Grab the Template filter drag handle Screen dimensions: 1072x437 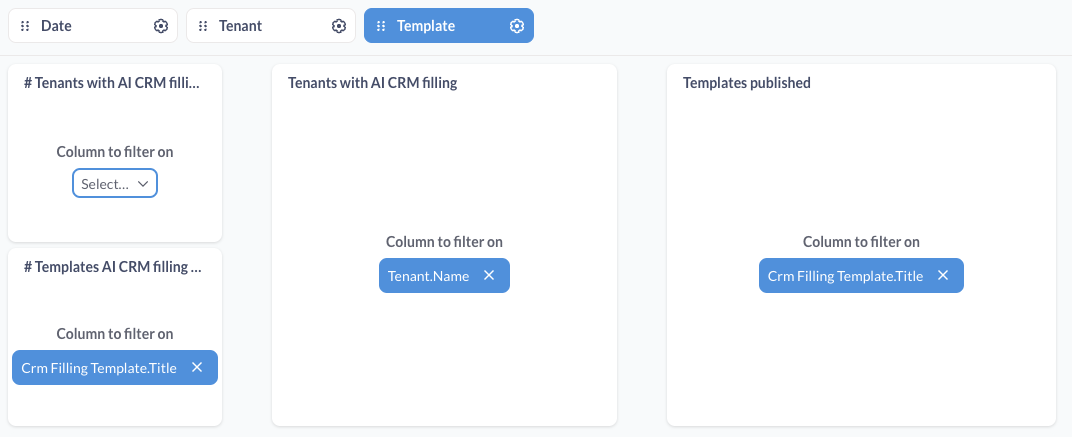click(x=381, y=26)
